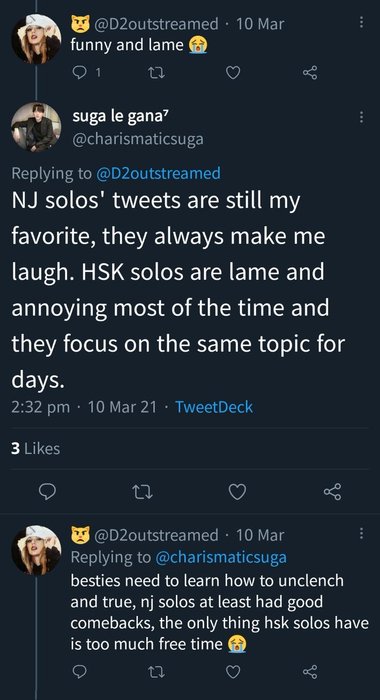Reply to the 'besties need to learn' tweet

(79, 671)
